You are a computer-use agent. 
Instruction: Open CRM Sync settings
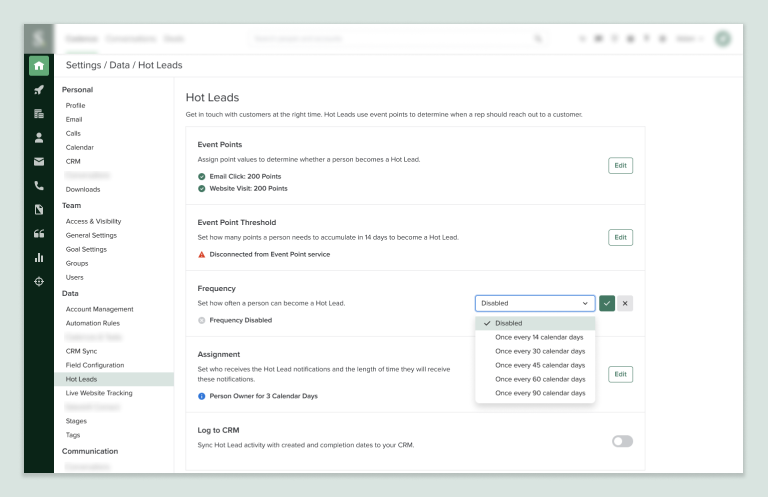[81, 351]
